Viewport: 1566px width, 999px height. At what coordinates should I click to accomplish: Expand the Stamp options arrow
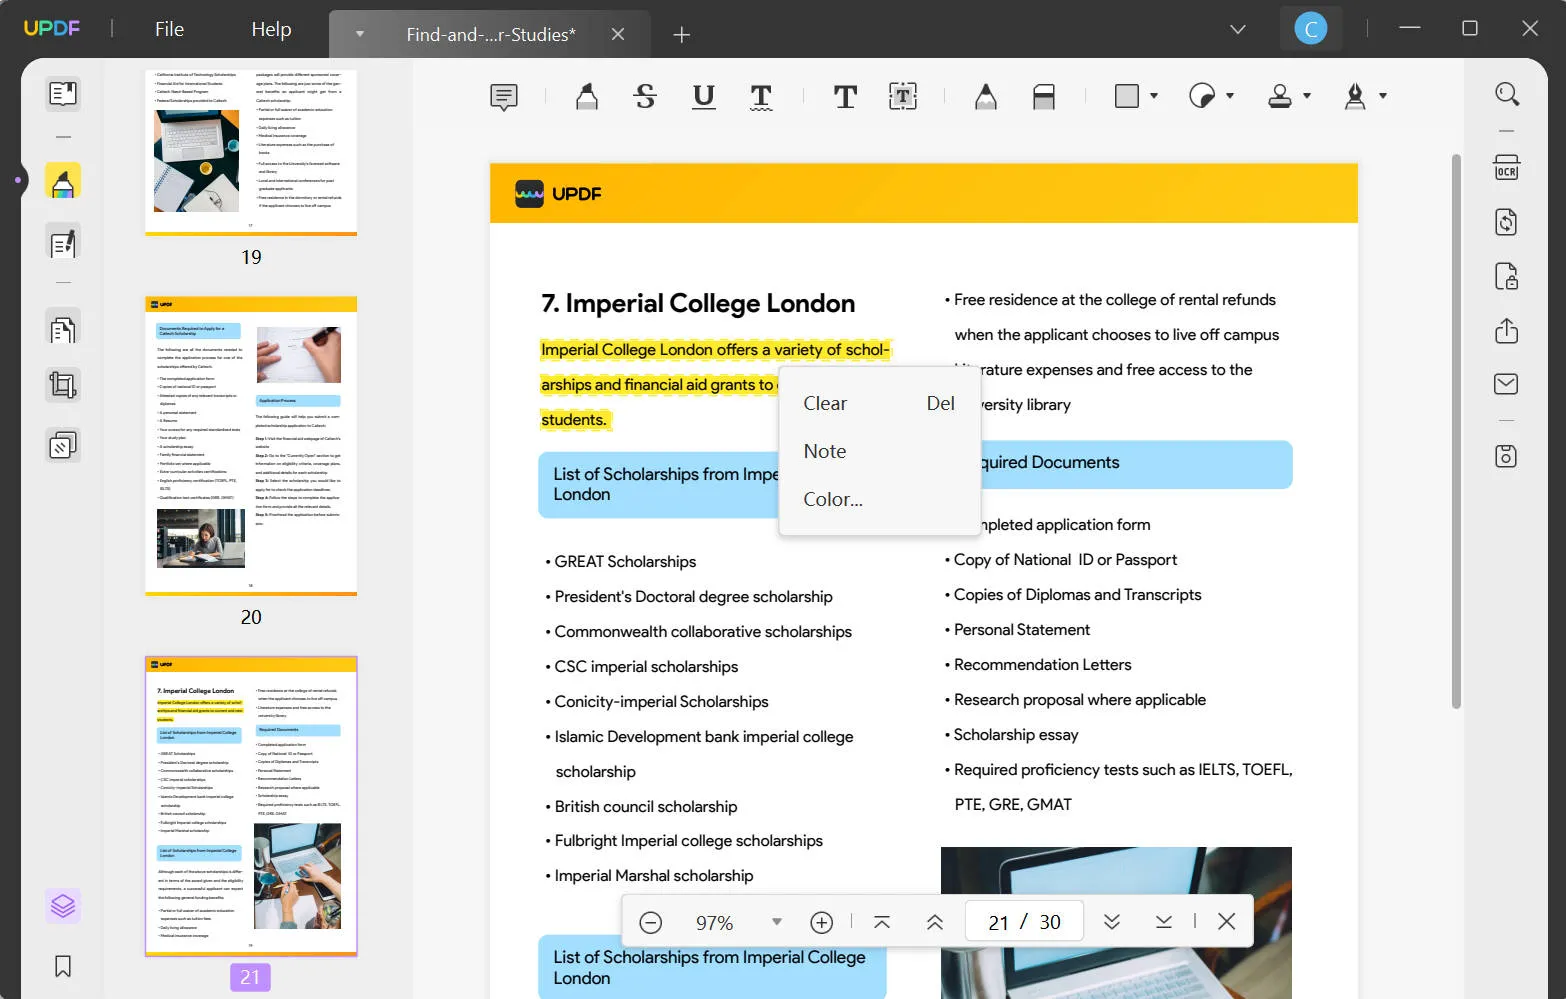pyautogui.click(x=1307, y=96)
